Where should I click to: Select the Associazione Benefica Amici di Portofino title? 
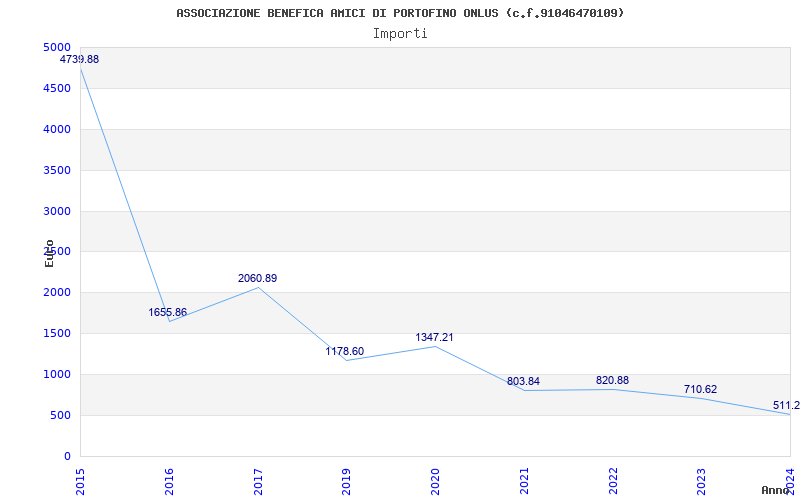(400, 13)
